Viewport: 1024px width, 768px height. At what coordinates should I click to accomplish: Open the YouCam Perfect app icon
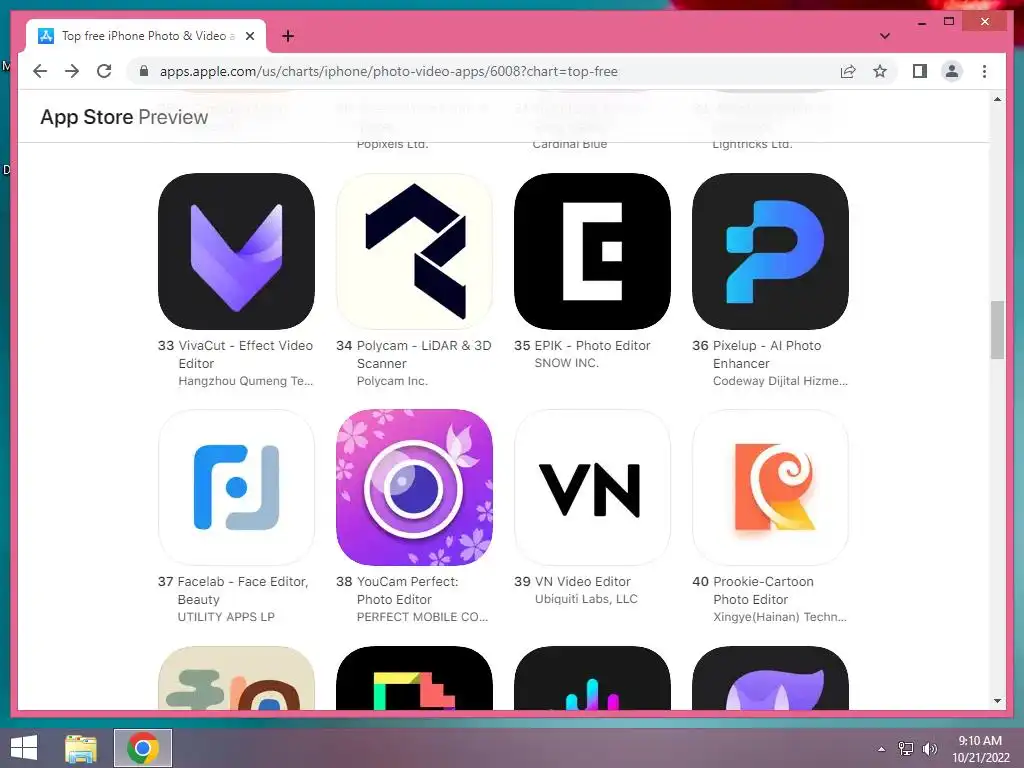click(x=414, y=487)
